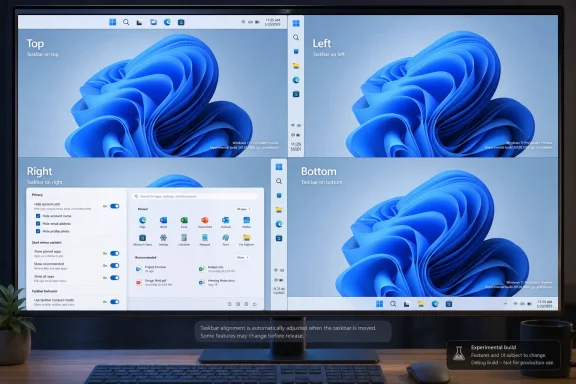Turn off Show pinned apps switch
The width and height of the screenshot is (576, 384).
[x=115, y=253]
